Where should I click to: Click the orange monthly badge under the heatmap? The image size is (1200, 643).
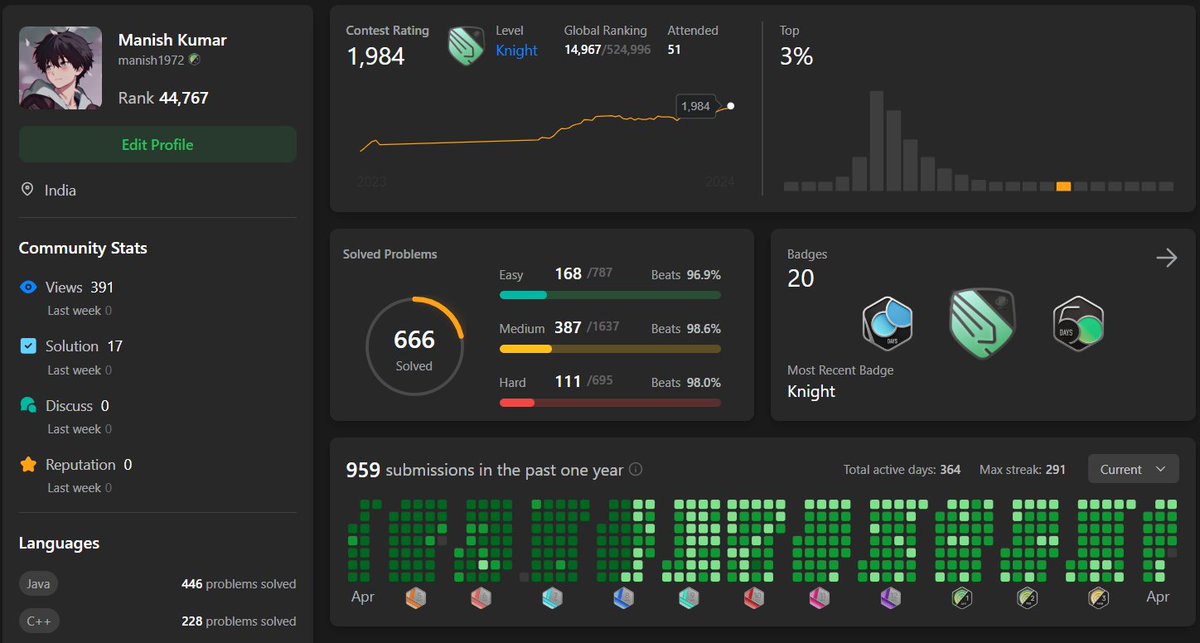tap(417, 598)
